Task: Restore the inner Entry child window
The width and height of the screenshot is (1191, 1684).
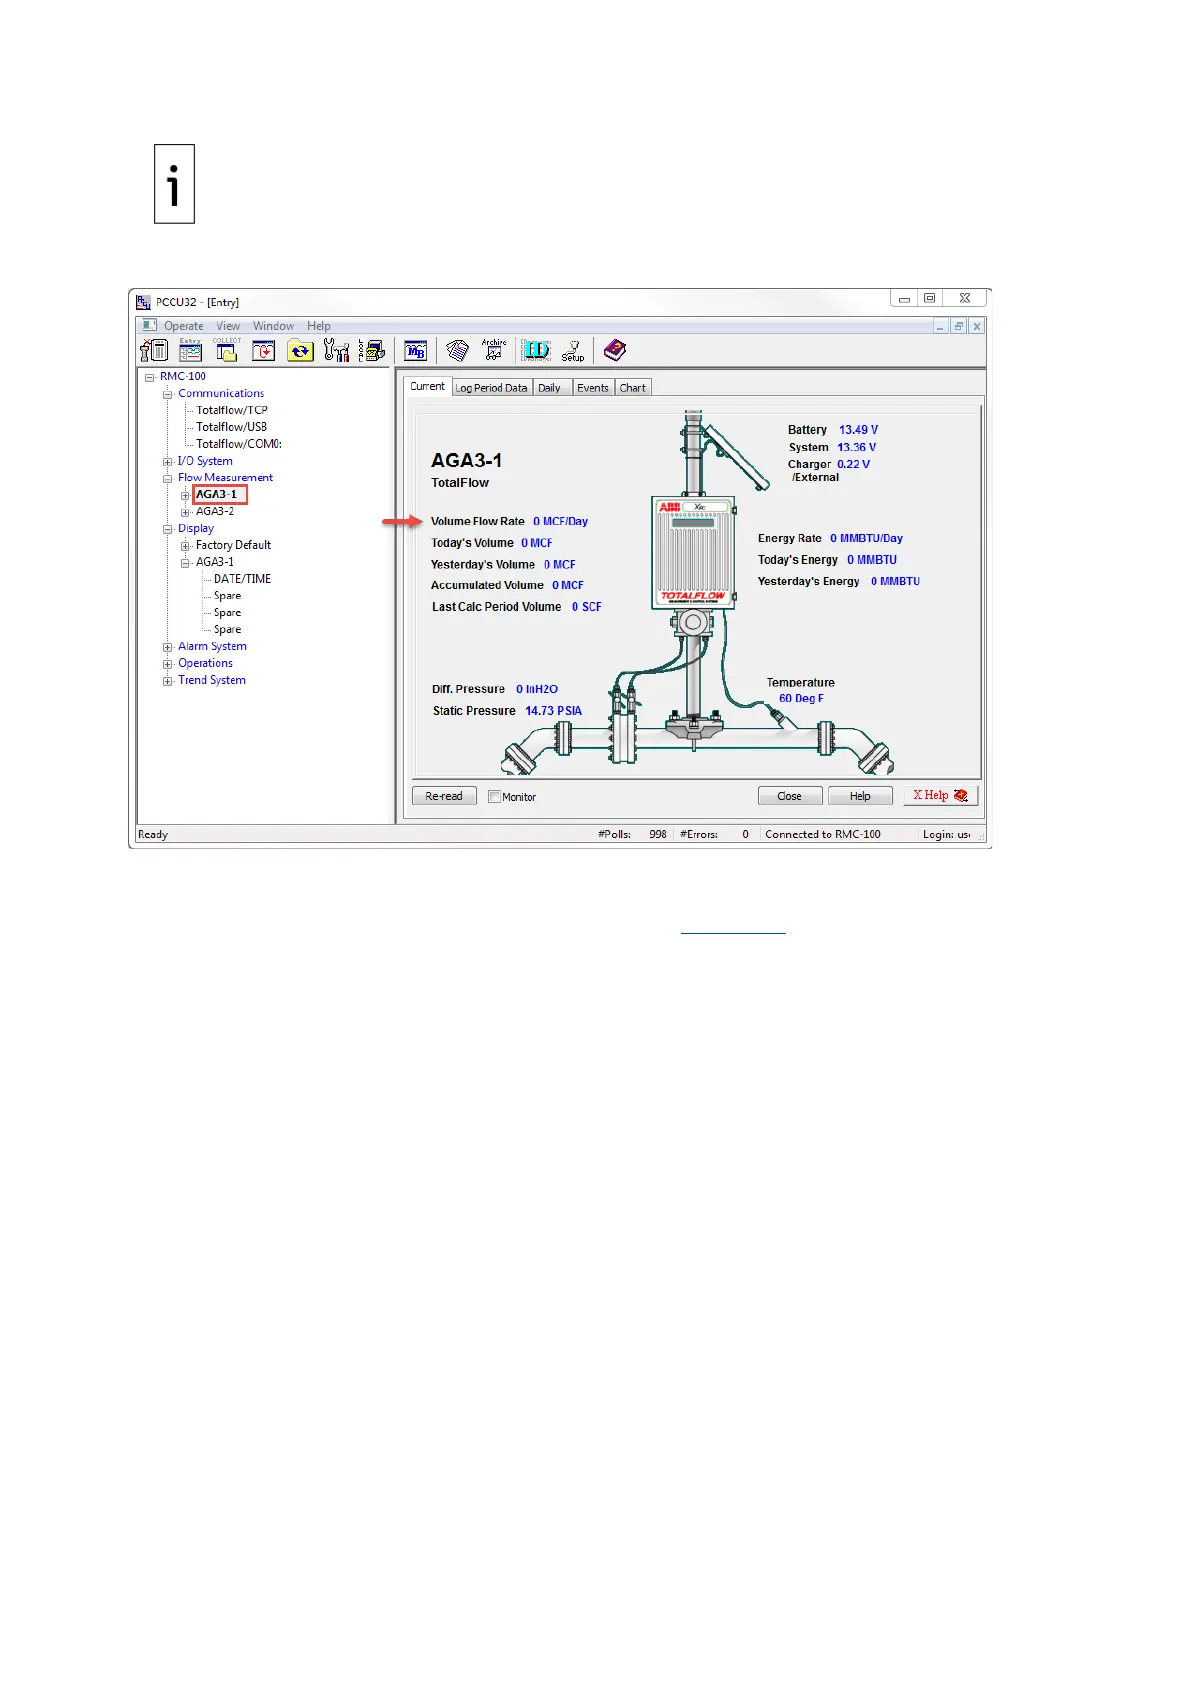Action: pyautogui.click(x=958, y=326)
